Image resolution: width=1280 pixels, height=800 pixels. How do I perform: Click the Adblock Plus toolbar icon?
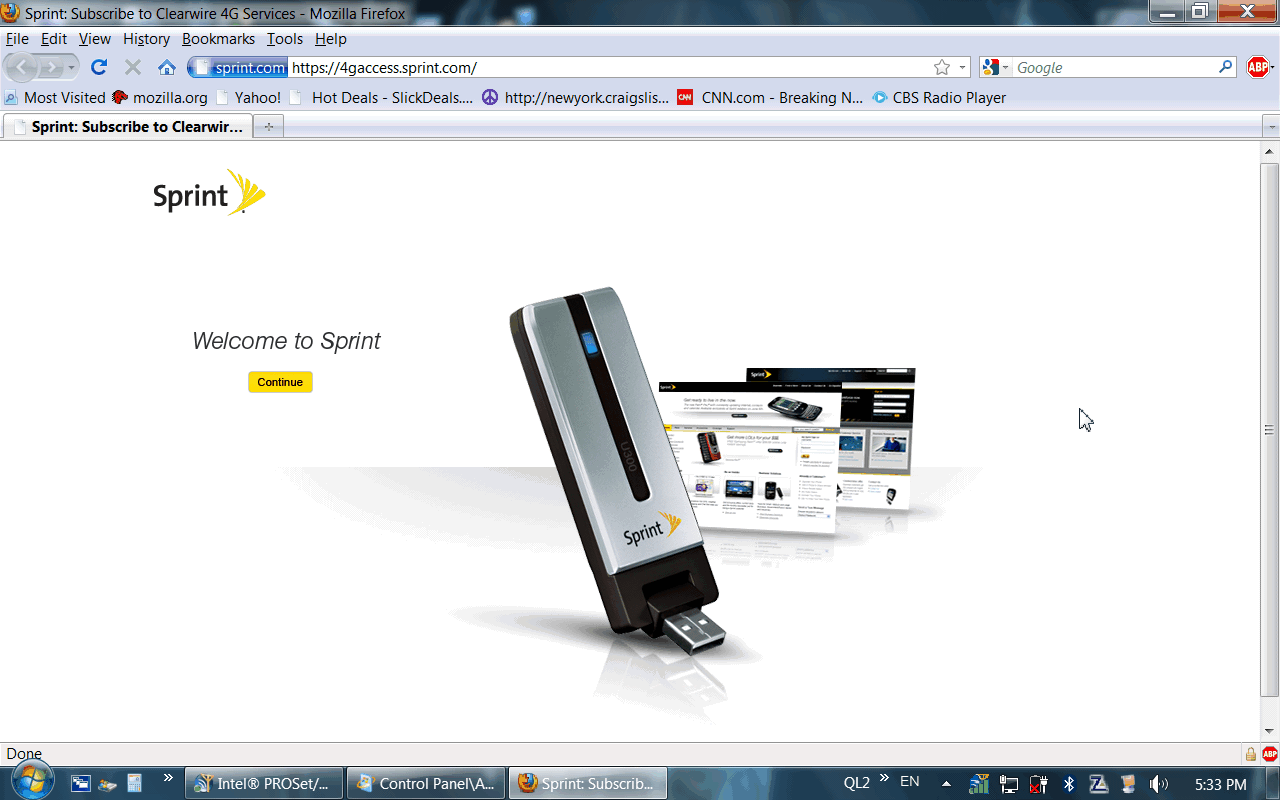[1258, 67]
